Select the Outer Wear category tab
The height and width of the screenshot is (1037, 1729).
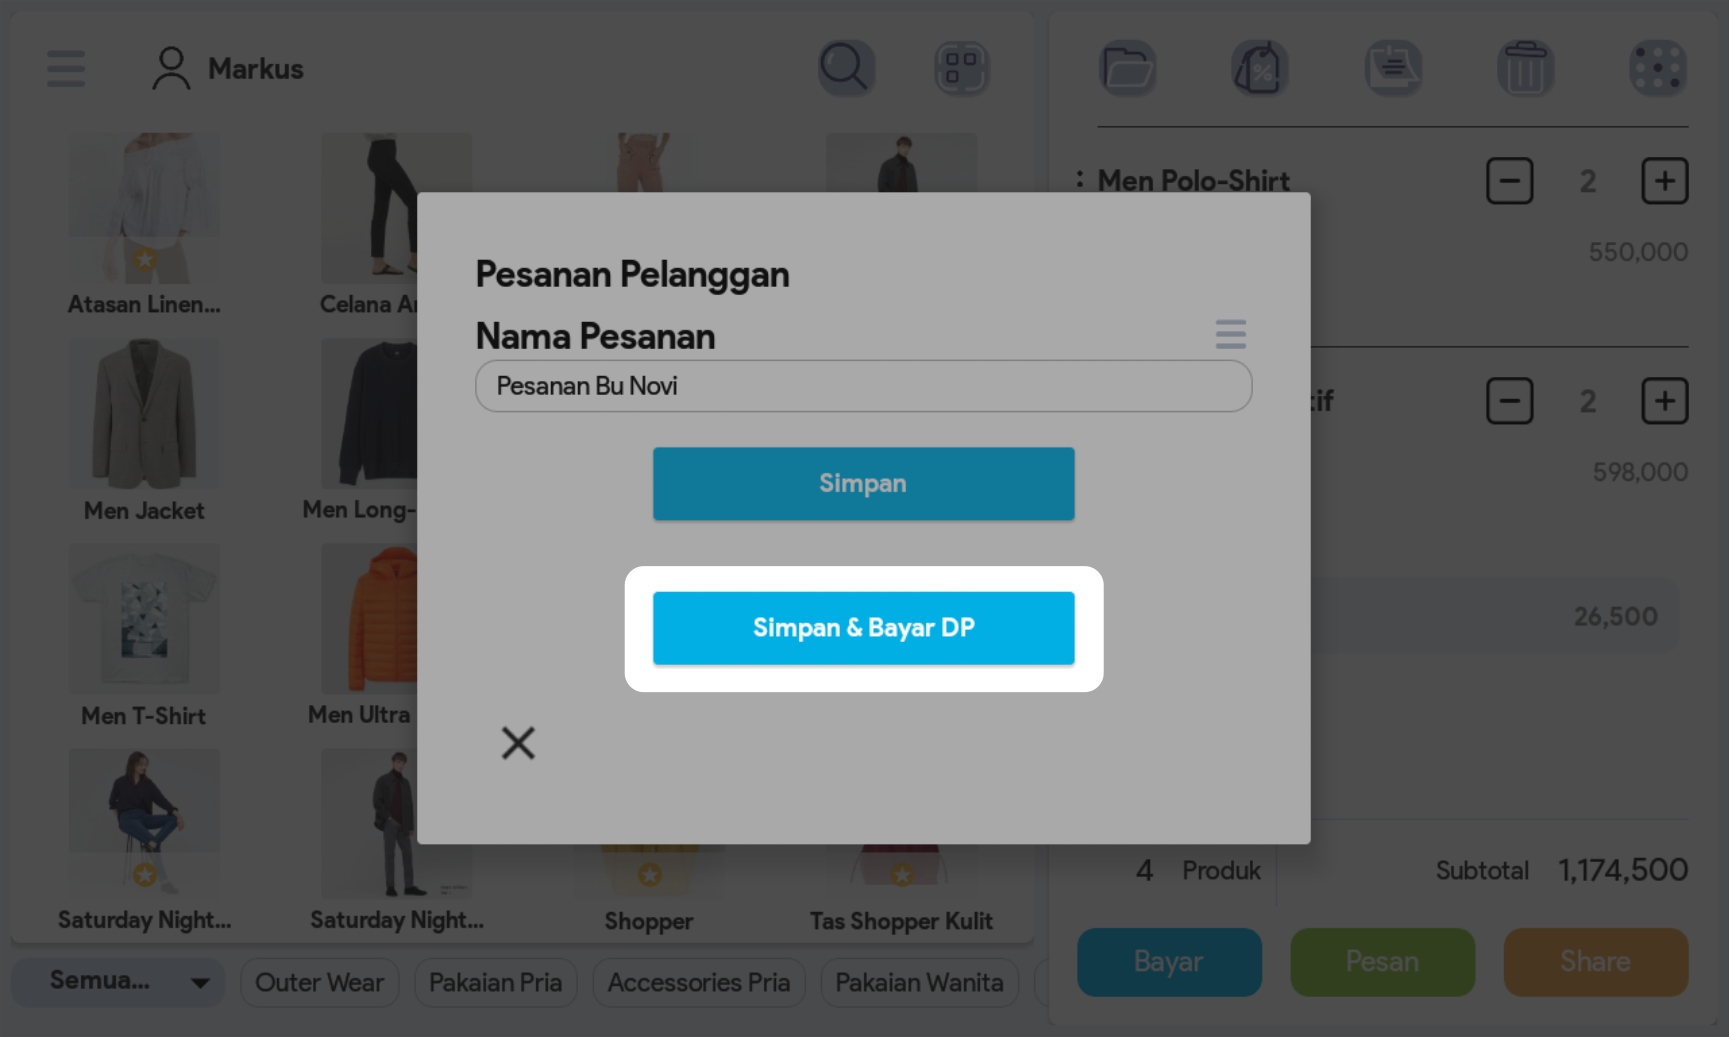pos(319,983)
